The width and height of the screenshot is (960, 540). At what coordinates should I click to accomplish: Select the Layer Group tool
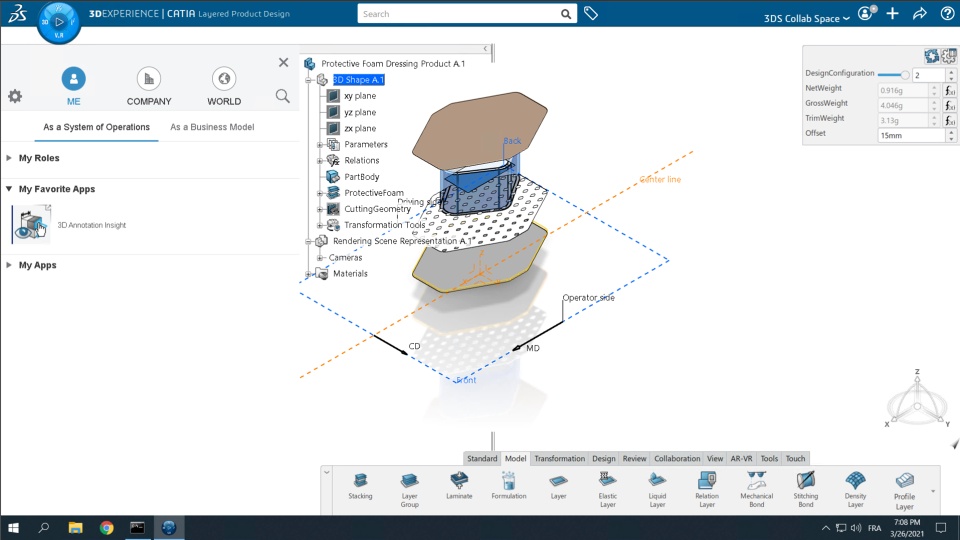410,490
